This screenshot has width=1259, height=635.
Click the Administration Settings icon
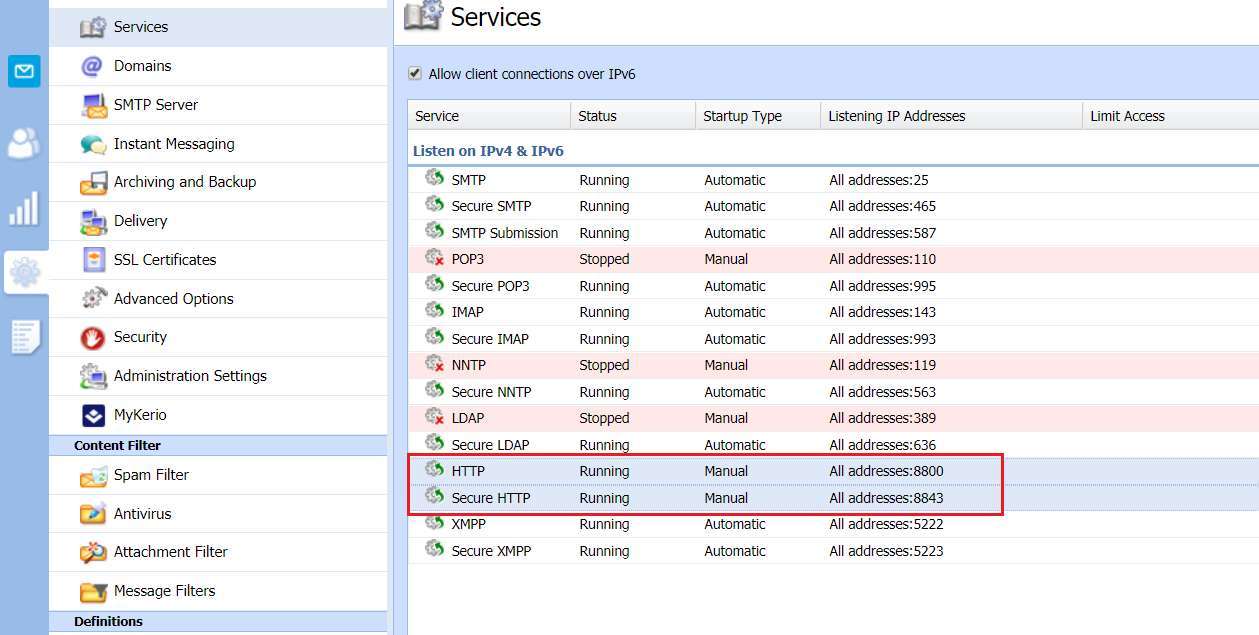[93, 376]
